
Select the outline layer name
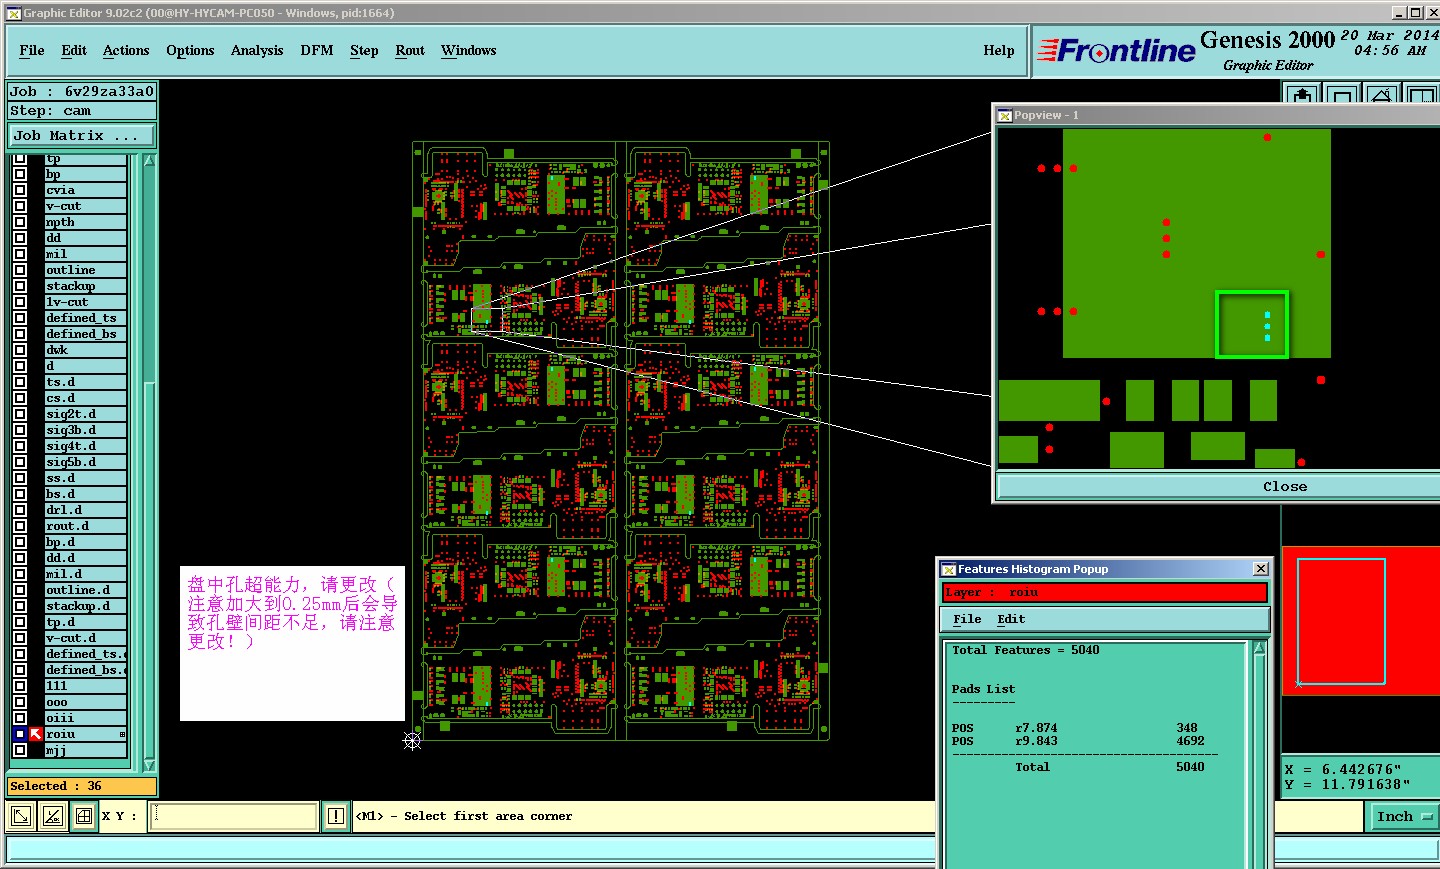(x=86, y=270)
